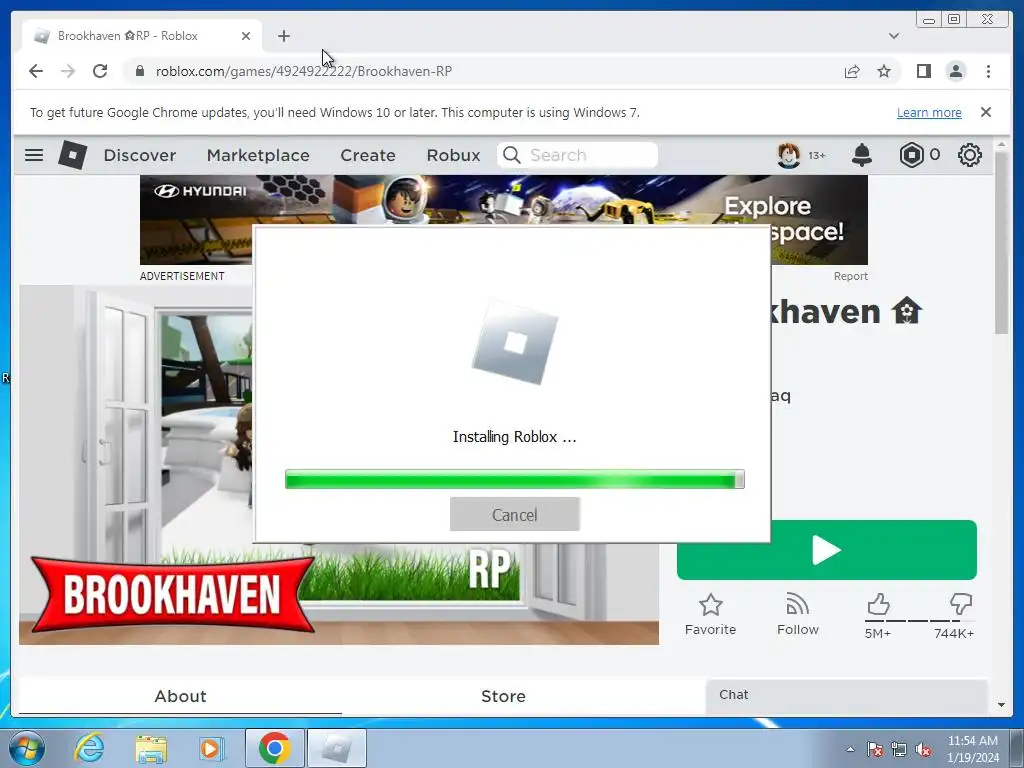Open the Roblox hamburger navigation menu
Viewport: 1024px width, 768px height.
pyautogui.click(x=34, y=155)
